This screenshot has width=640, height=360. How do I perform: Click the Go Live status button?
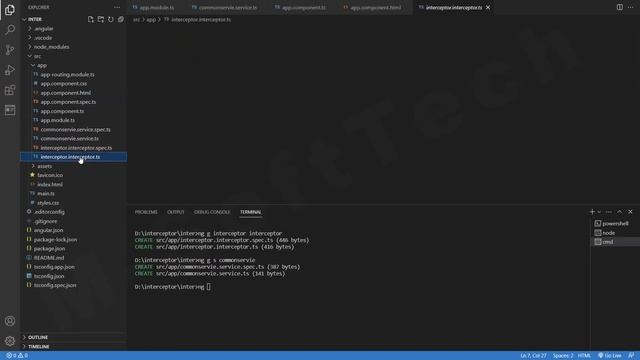pyautogui.click(x=610, y=356)
